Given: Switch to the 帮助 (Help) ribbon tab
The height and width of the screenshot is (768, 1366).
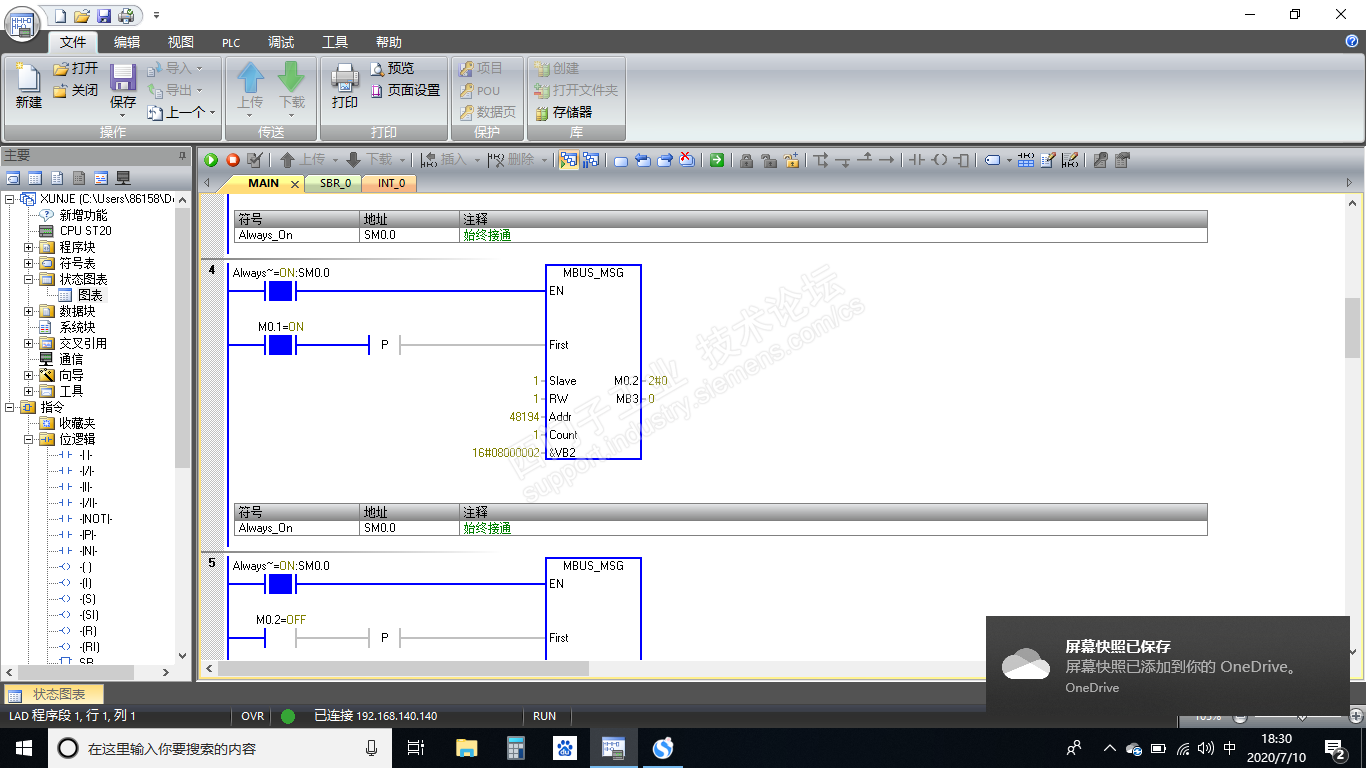Looking at the screenshot, I should click(x=389, y=42).
